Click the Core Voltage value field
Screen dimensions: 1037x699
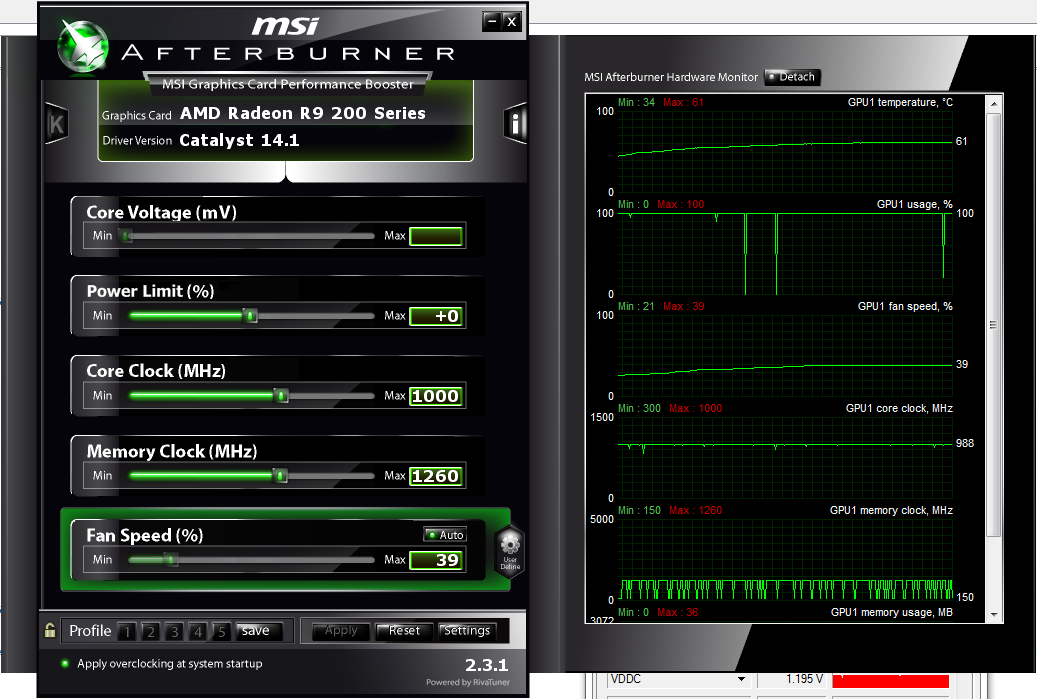436,236
